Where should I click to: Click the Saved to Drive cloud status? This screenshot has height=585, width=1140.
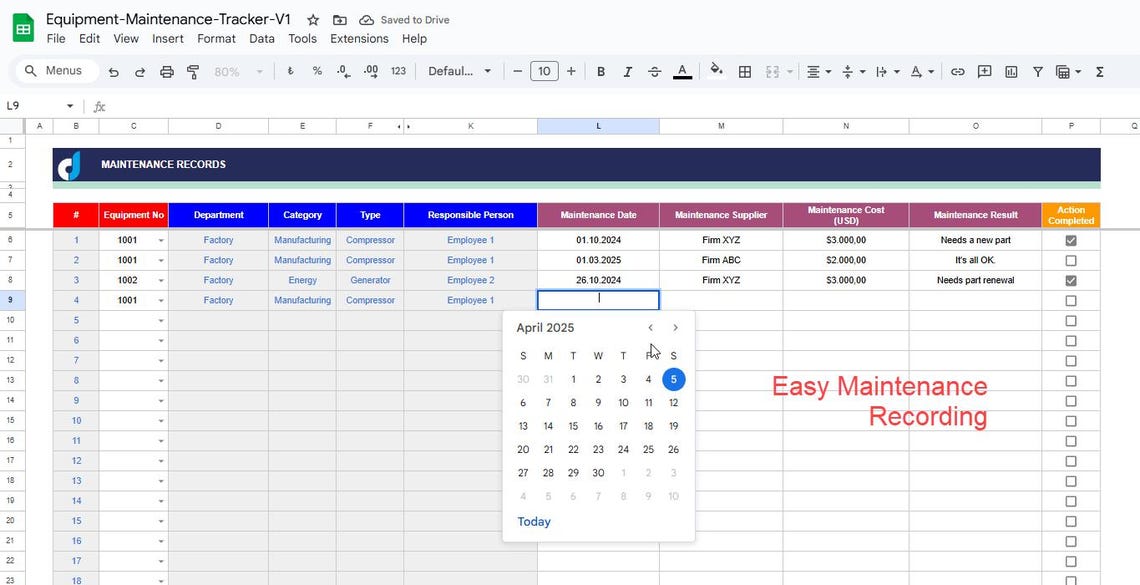405,20
